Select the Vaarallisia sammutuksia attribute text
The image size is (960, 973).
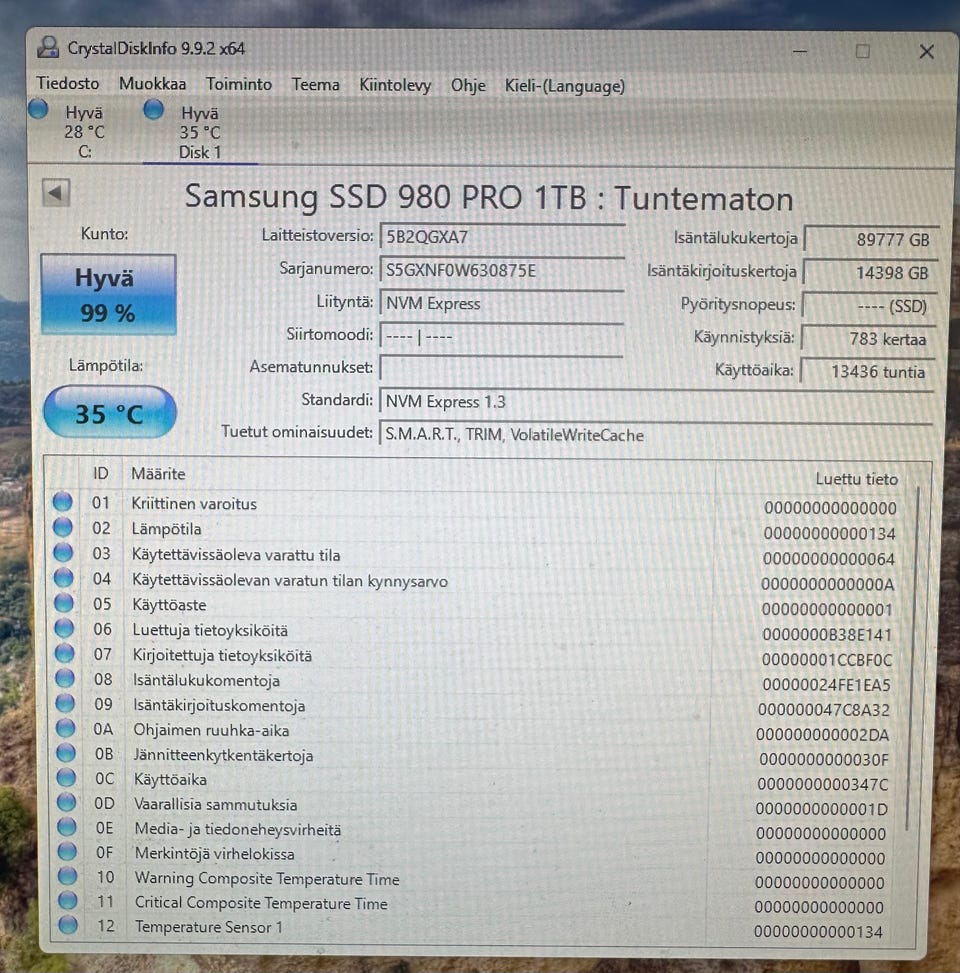(216, 805)
